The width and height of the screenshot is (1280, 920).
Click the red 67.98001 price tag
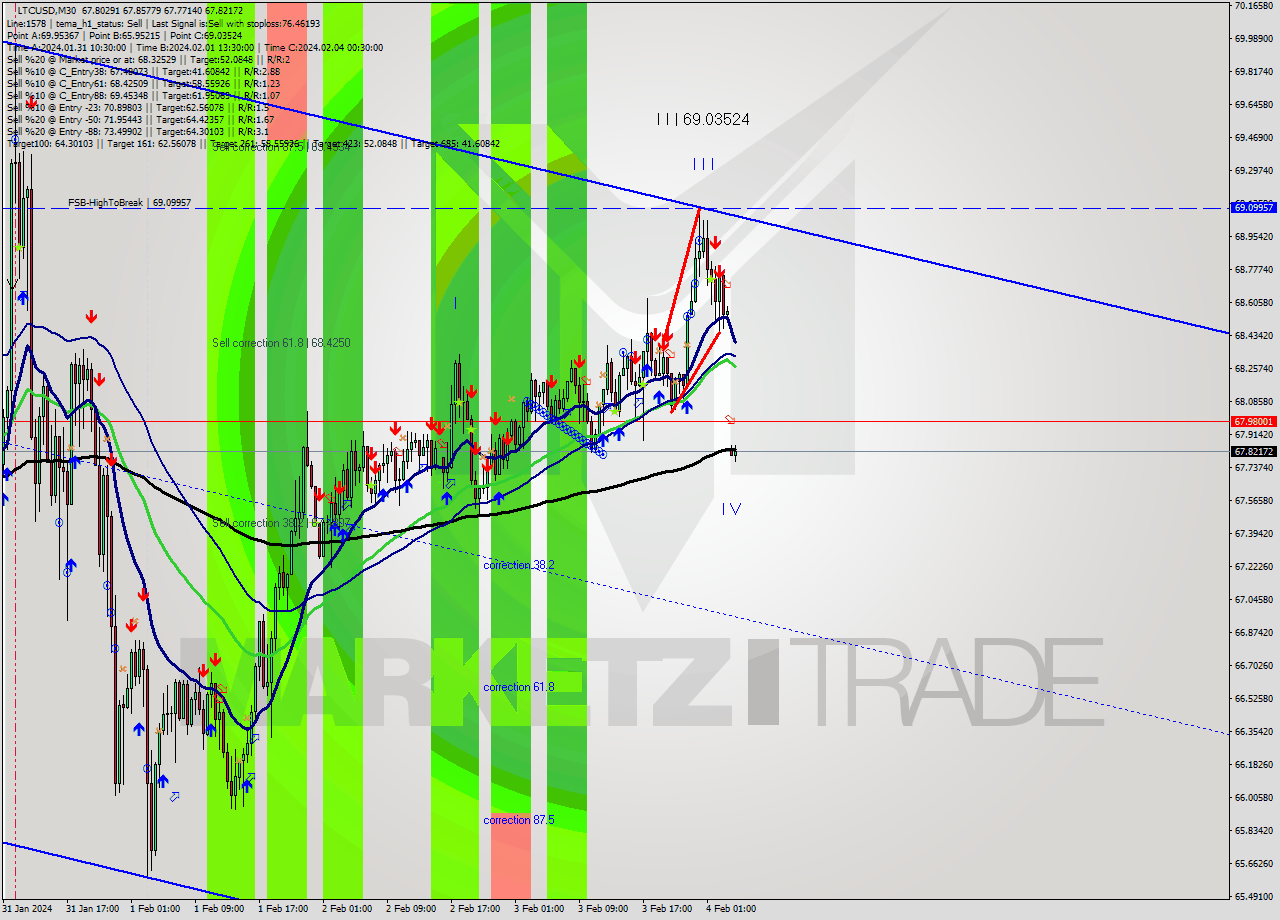point(1254,422)
